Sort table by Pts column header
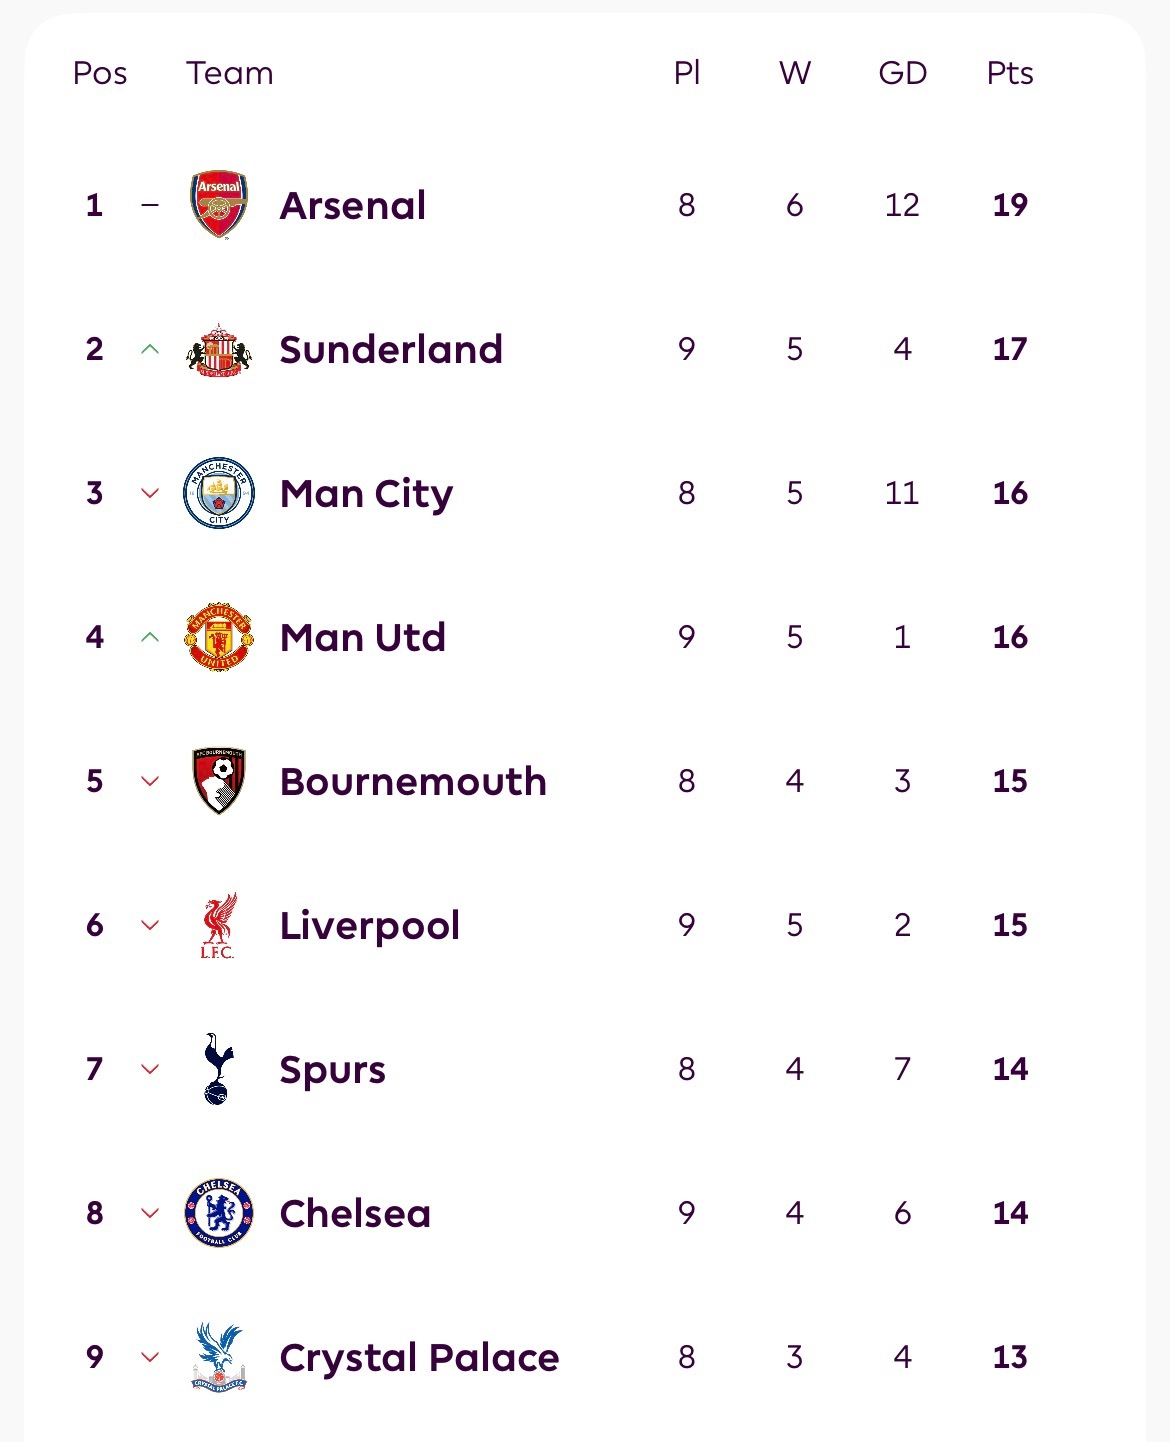1170x1442 pixels. [1010, 73]
